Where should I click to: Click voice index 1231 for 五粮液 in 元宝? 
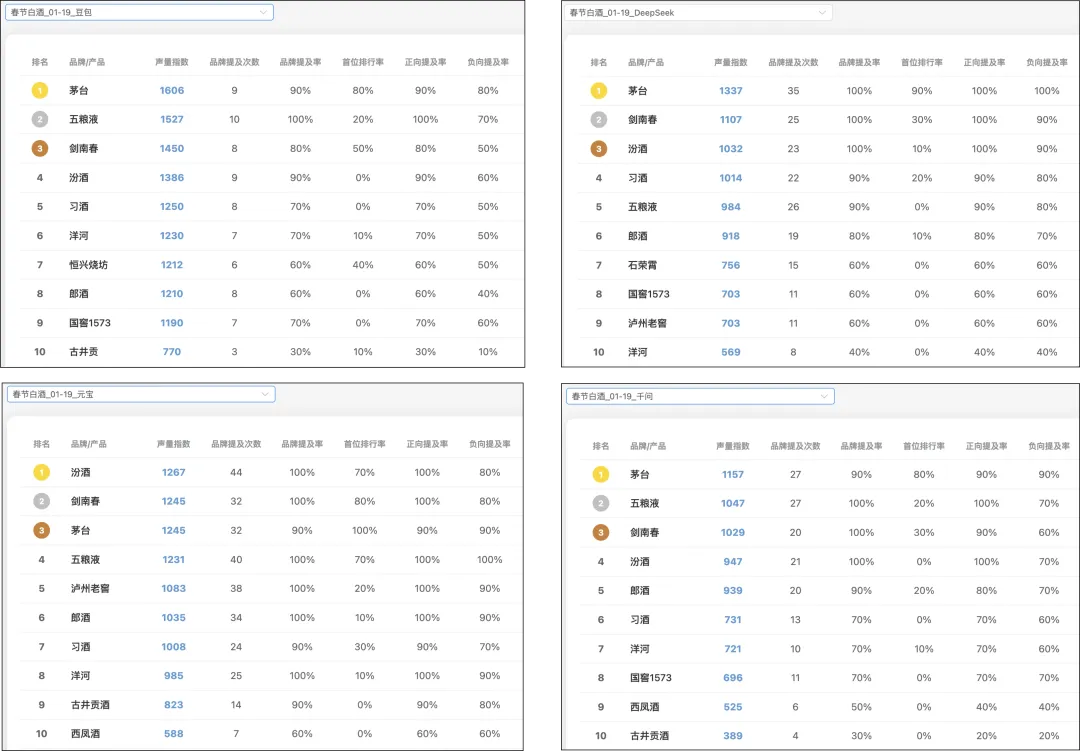click(x=174, y=559)
